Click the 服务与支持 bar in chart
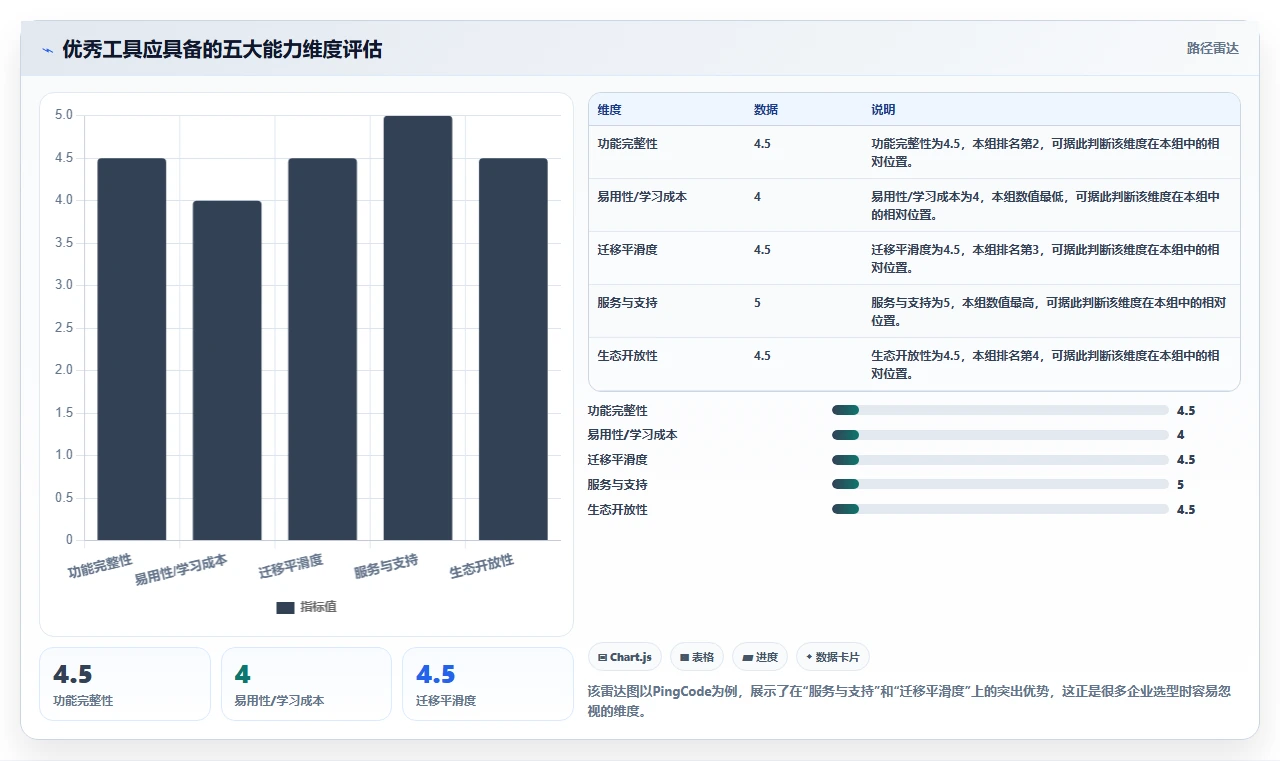The width and height of the screenshot is (1280, 761). pos(418,328)
